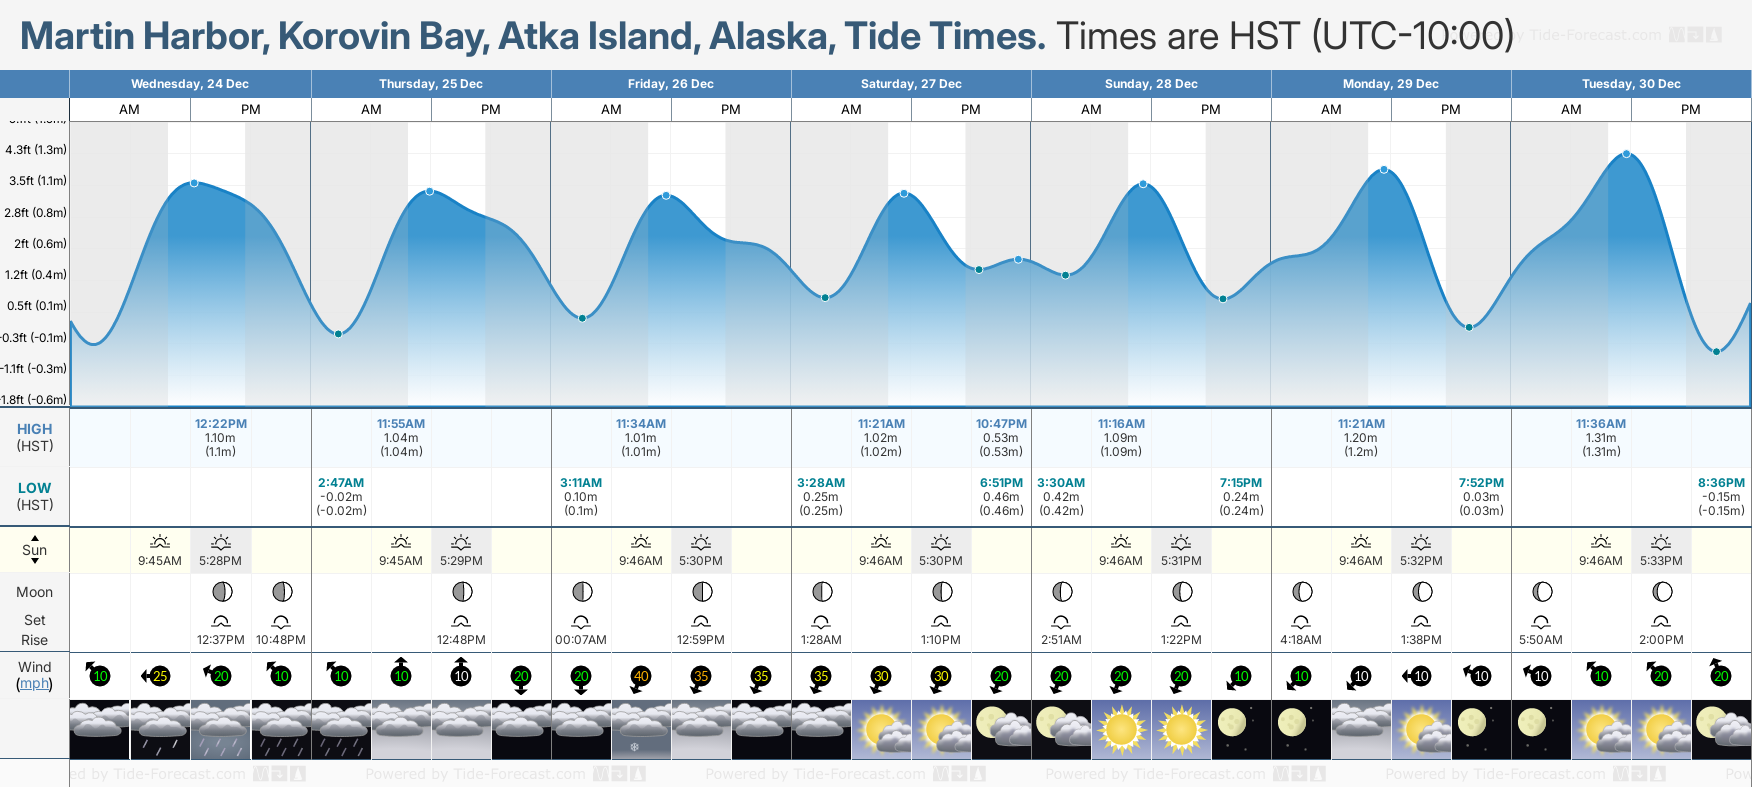1752x787 pixels.
Task: Click the Wednesday high tide point on the graph
Action: pyautogui.click(x=194, y=183)
